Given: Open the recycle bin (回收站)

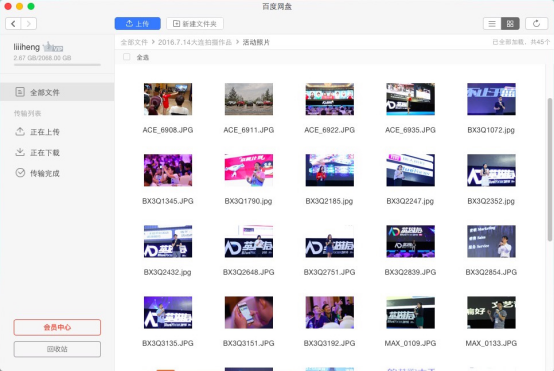Looking at the screenshot, I should coord(57,349).
